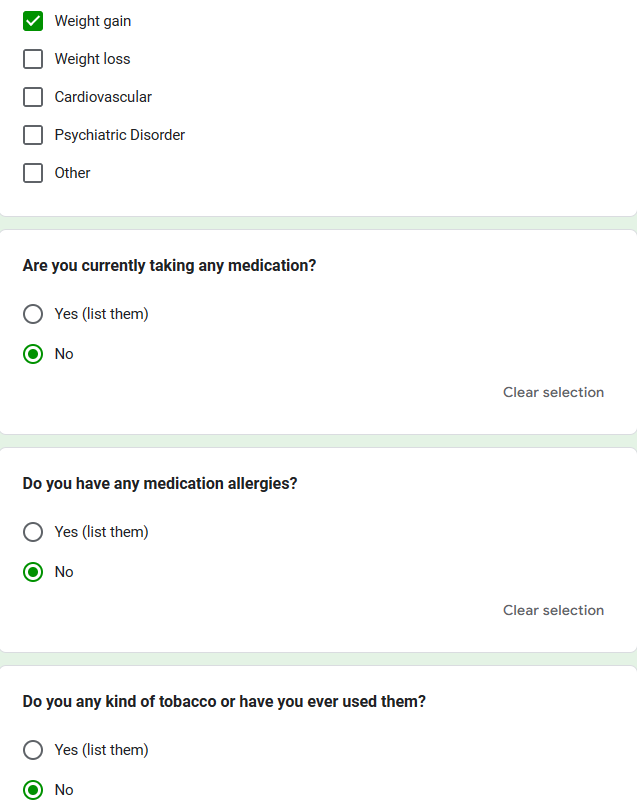The height and width of the screenshot is (808, 637).
Task: Click the tobacco question heading text
Action: click(224, 702)
